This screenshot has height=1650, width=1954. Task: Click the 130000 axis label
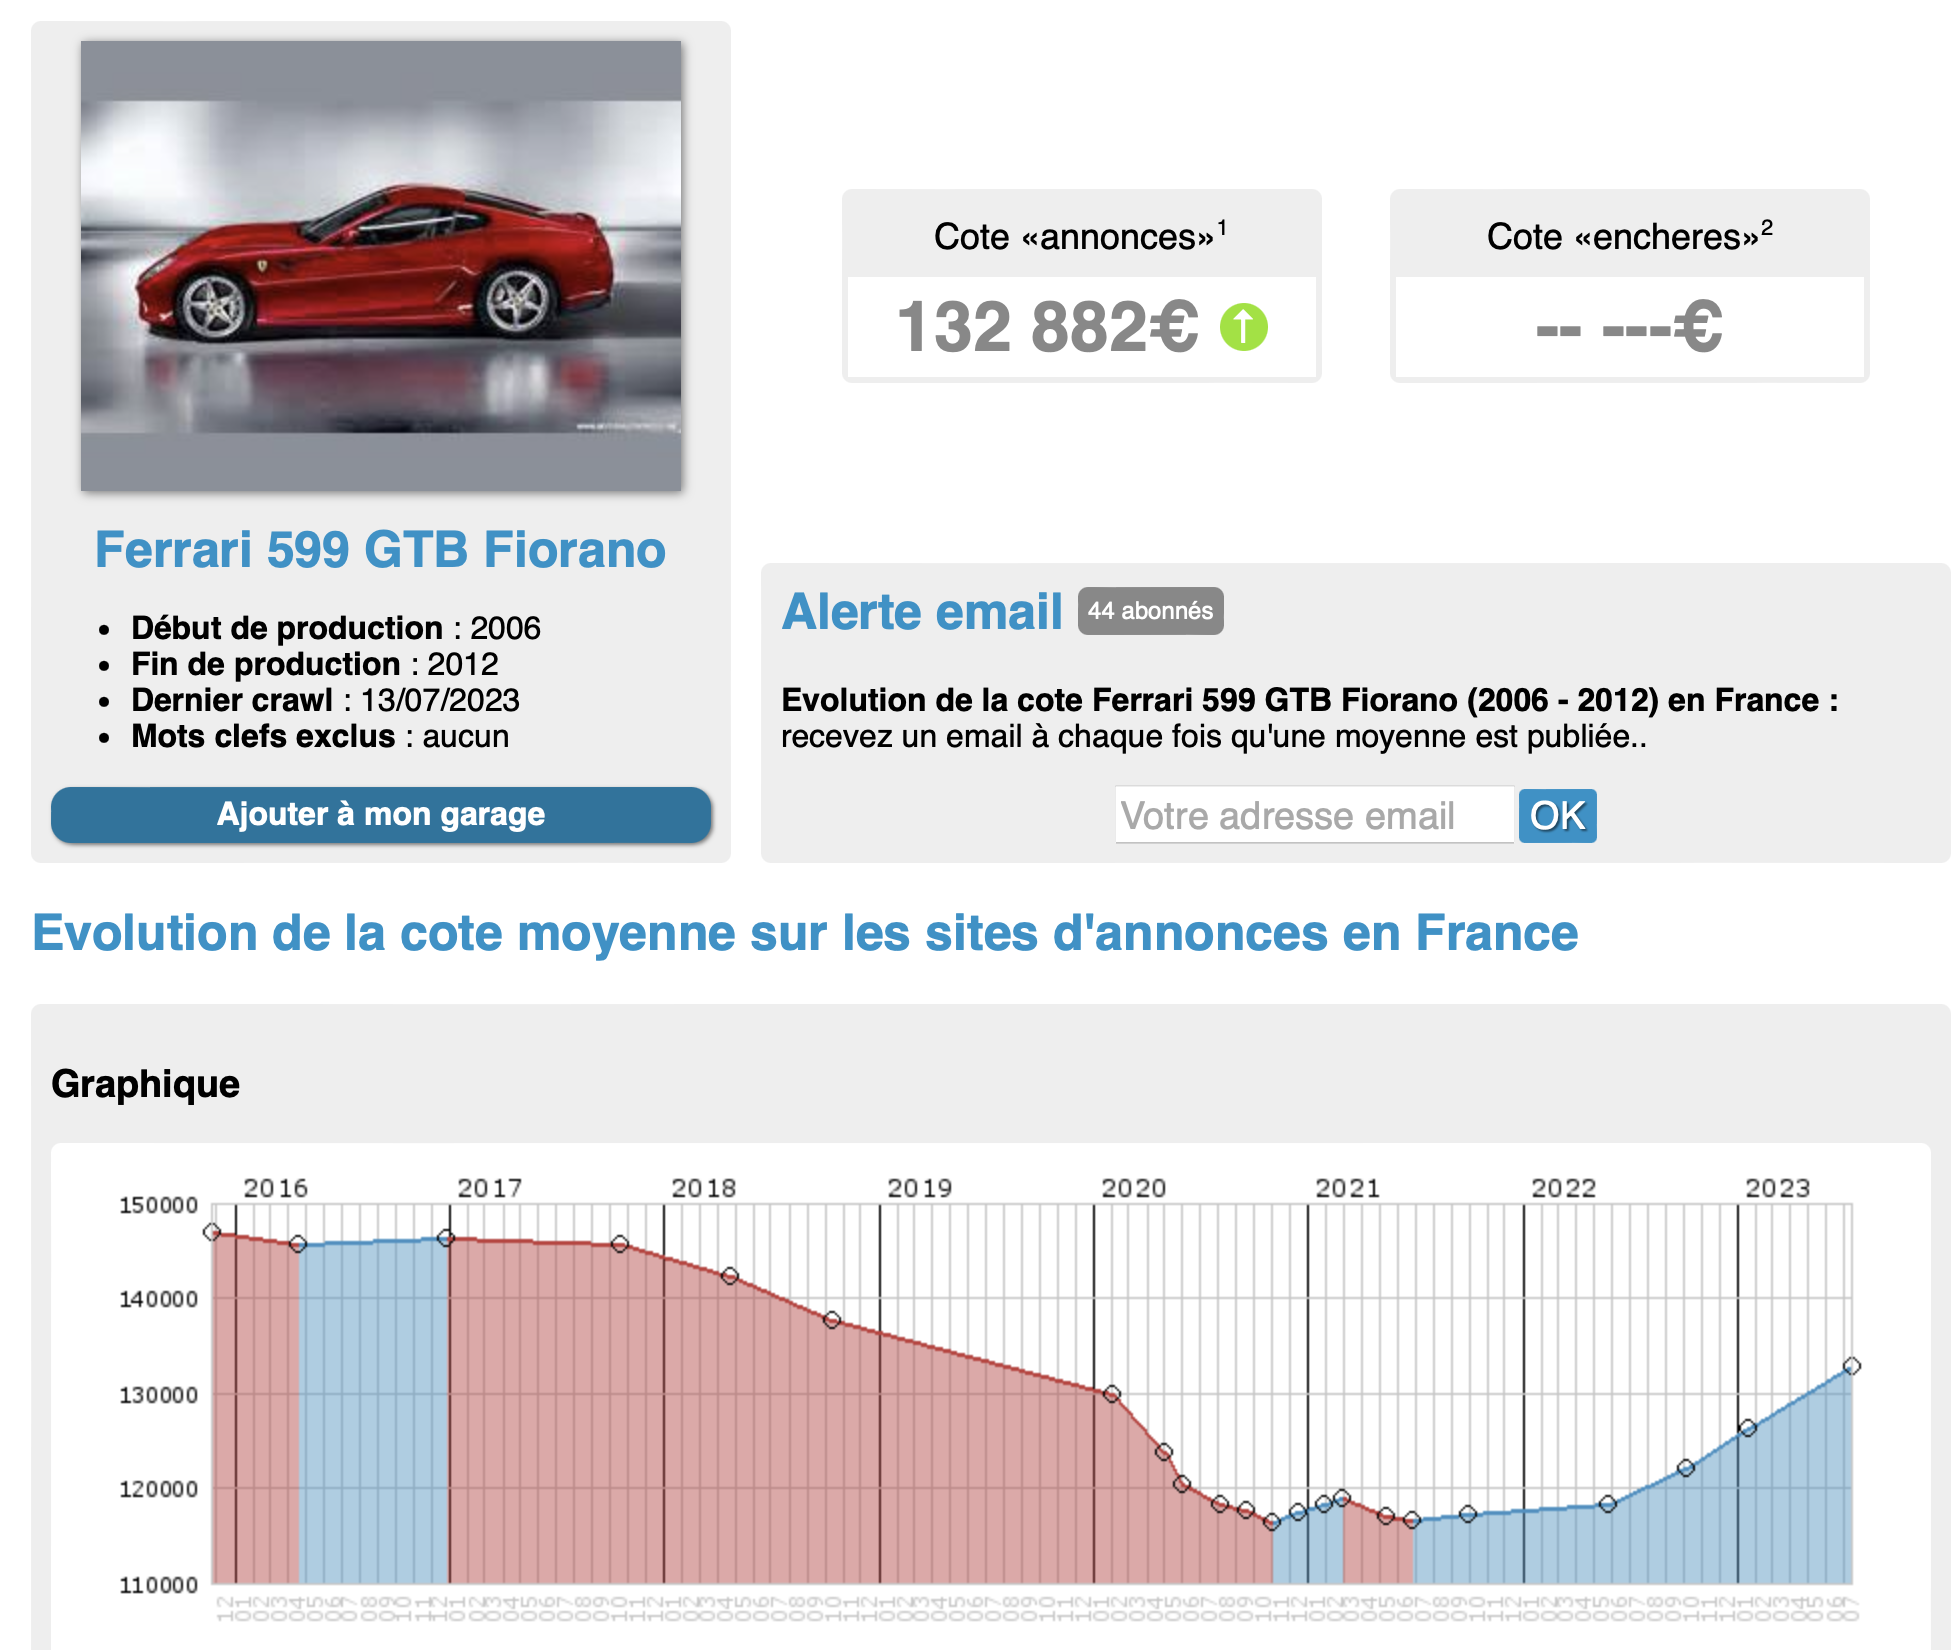click(159, 1395)
